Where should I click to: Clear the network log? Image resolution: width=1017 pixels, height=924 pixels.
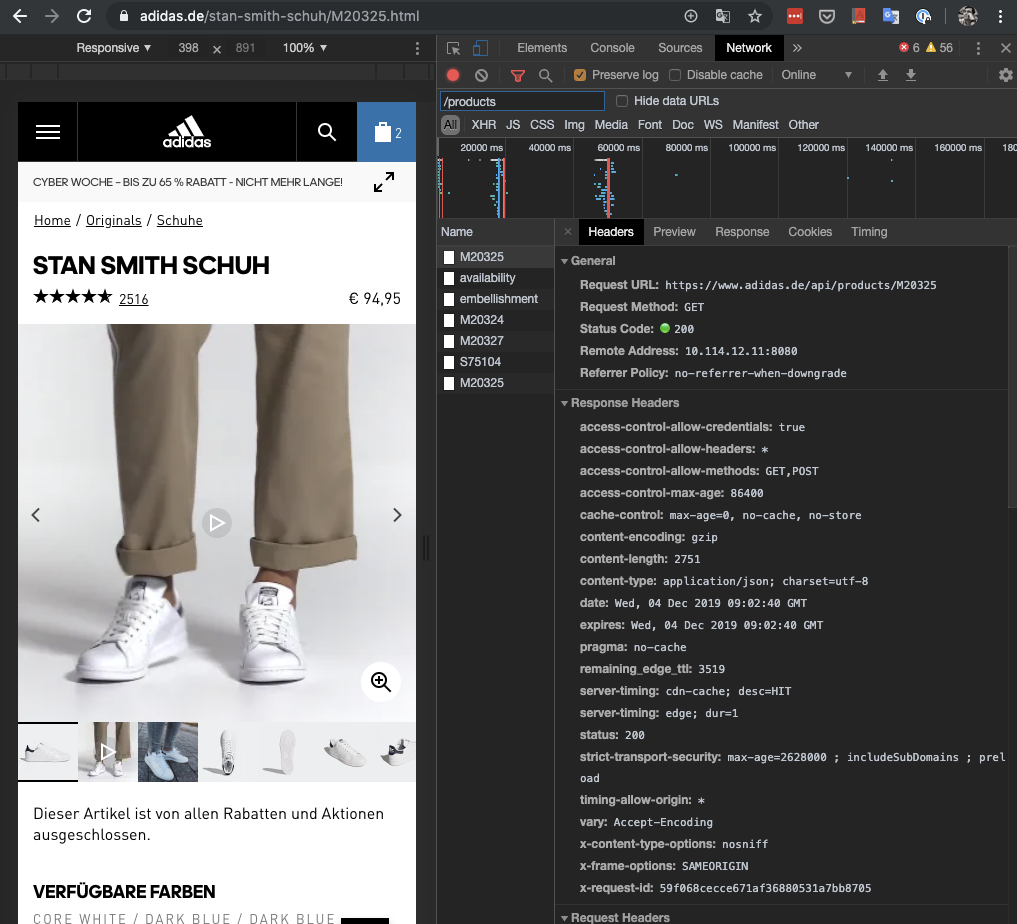tap(481, 75)
